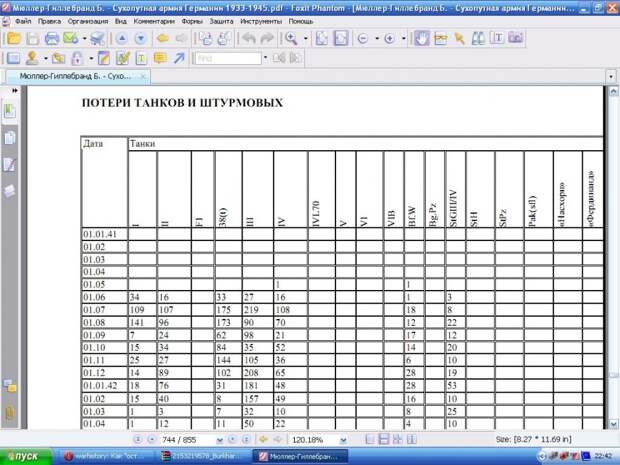Open dropdown arrow next to padlock icon
The width and height of the screenshot is (620, 465).
click(x=91, y=59)
